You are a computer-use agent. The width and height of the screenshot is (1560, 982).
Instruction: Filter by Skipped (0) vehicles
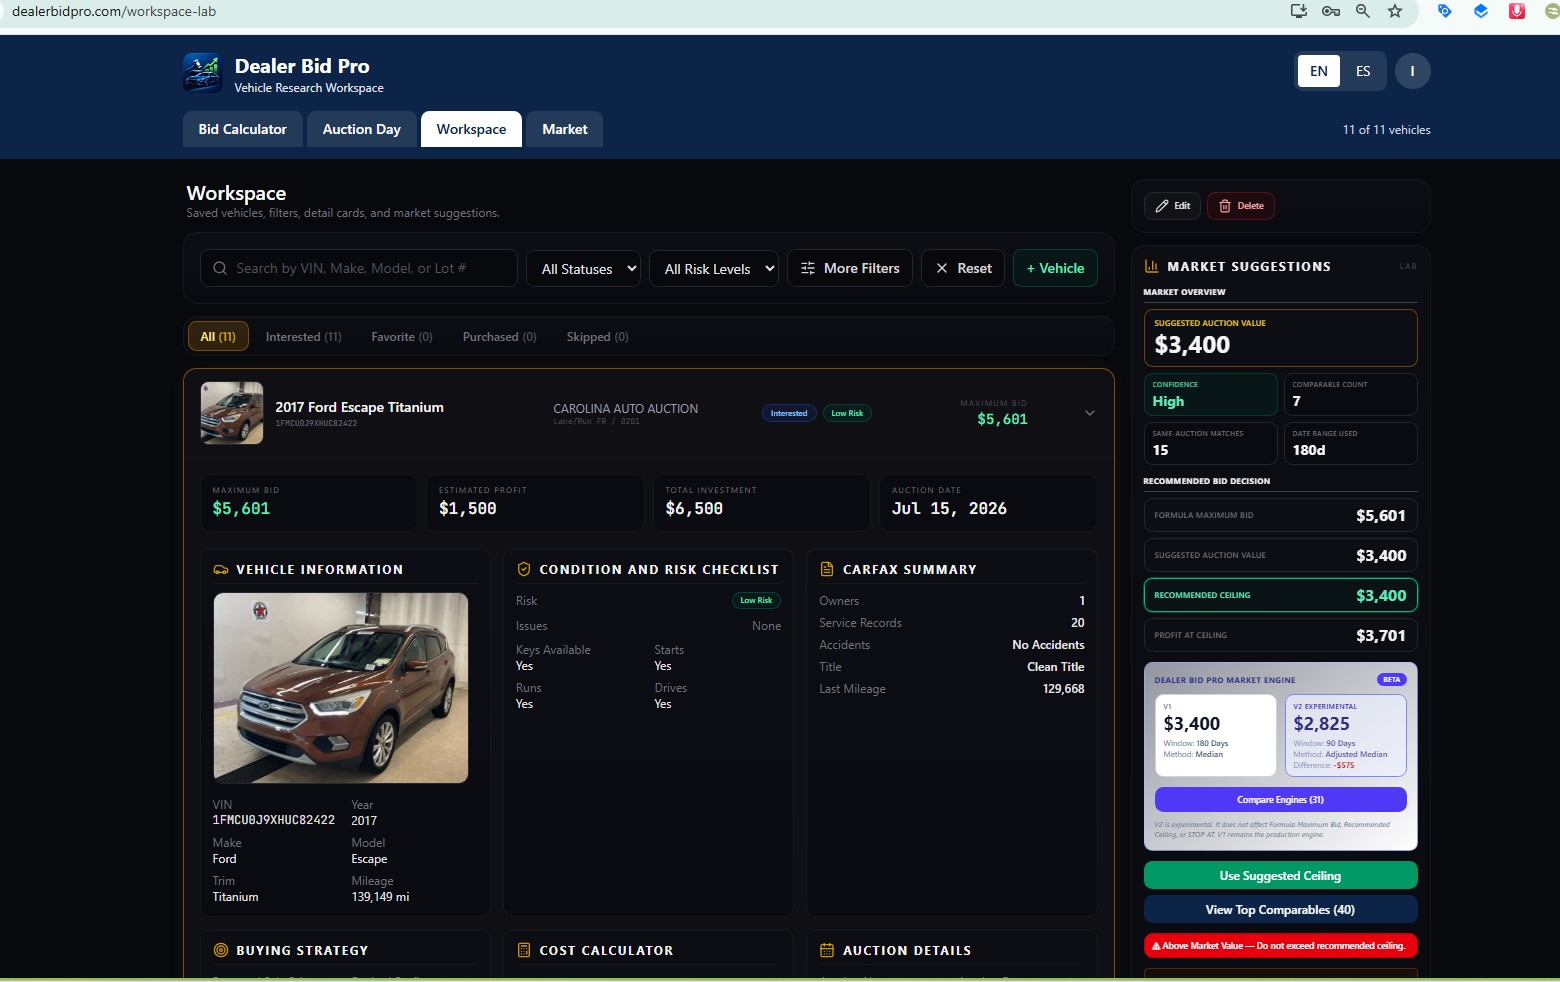tap(598, 337)
